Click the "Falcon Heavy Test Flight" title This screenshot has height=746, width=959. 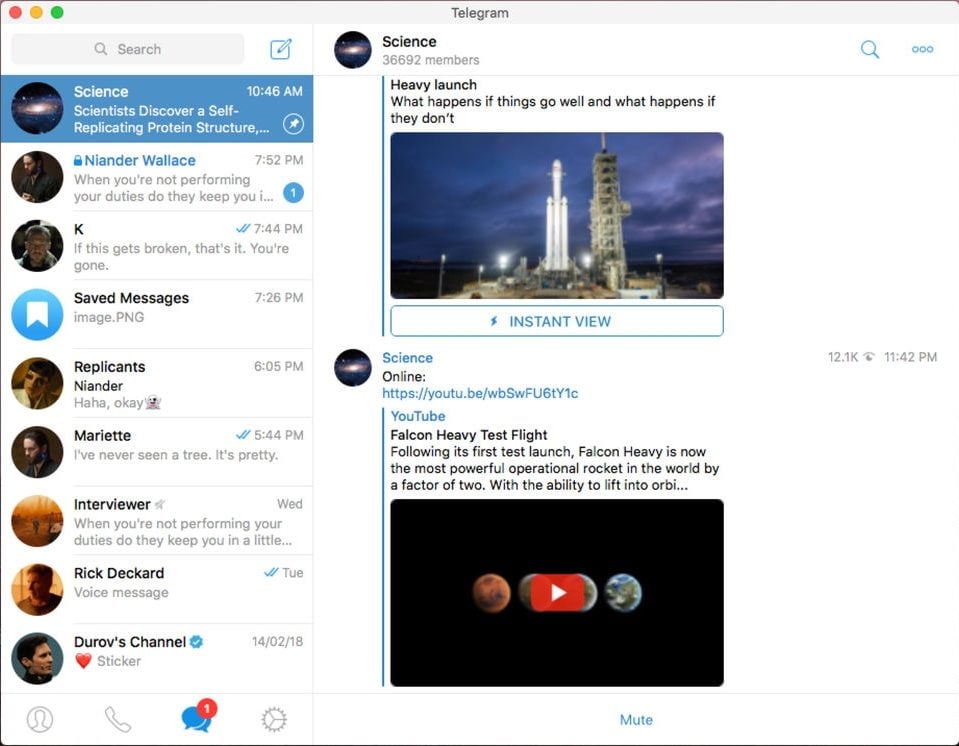point(468,435)
